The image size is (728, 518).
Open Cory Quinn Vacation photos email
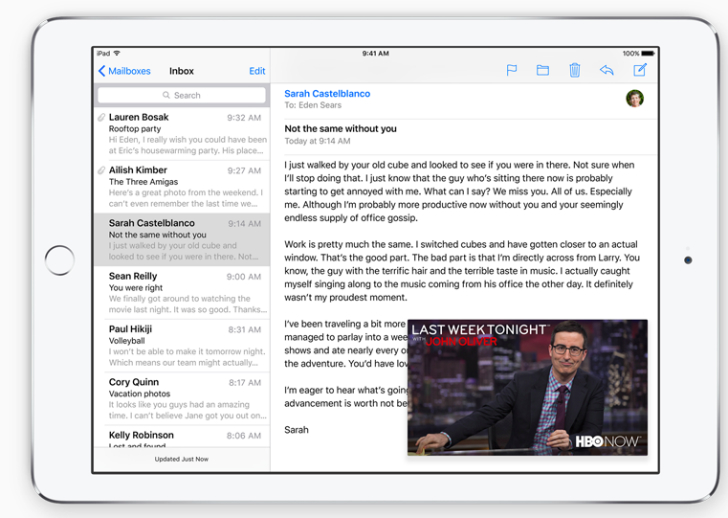tap(182, 398)
